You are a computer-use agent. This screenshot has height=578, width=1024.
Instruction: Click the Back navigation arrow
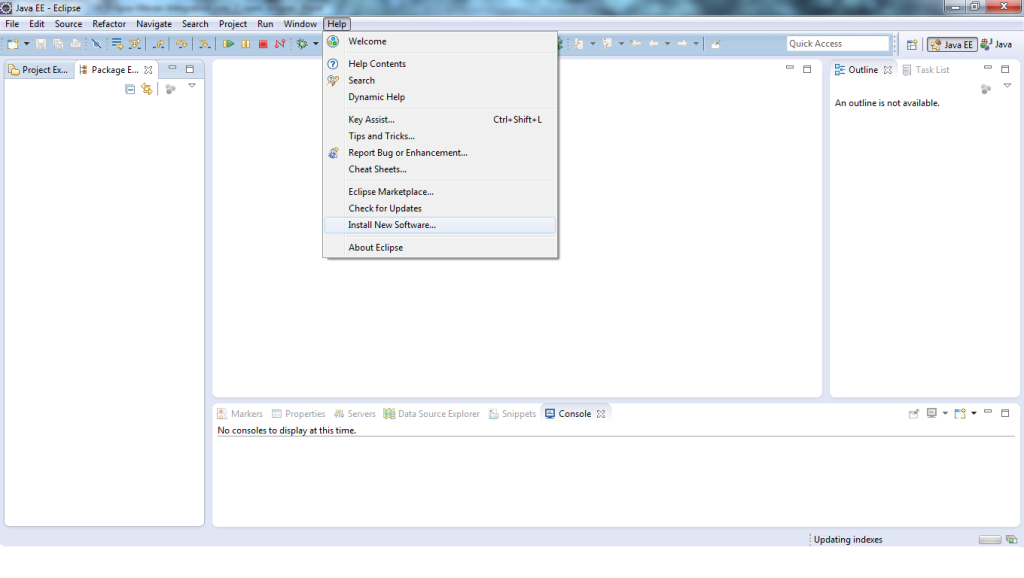point(654,44)
